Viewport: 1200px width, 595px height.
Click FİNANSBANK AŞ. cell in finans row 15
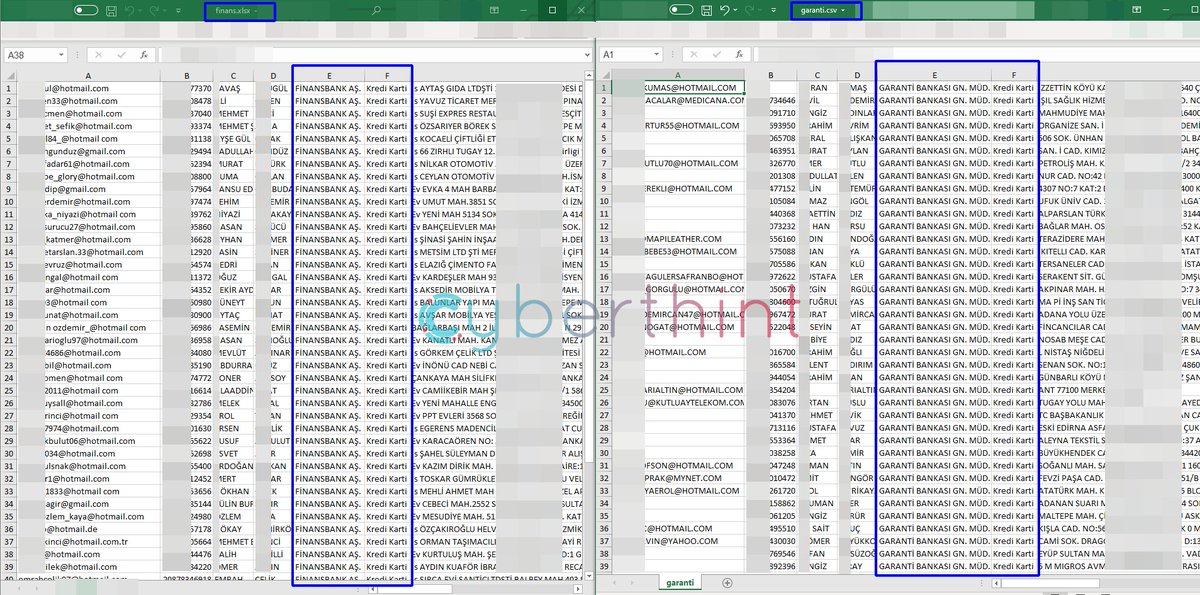tap(329, 264)
